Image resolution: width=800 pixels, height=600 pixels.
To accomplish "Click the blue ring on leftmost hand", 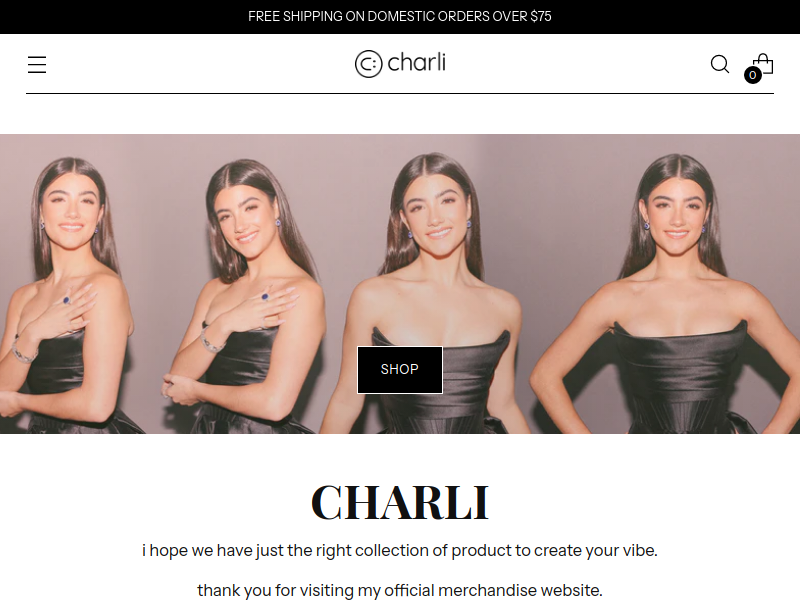I will tap(66, 300).
